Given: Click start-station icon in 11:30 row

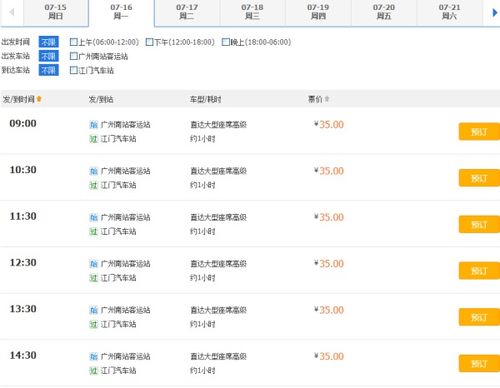Looking at the screenshot, I should (x=93, y=217).
